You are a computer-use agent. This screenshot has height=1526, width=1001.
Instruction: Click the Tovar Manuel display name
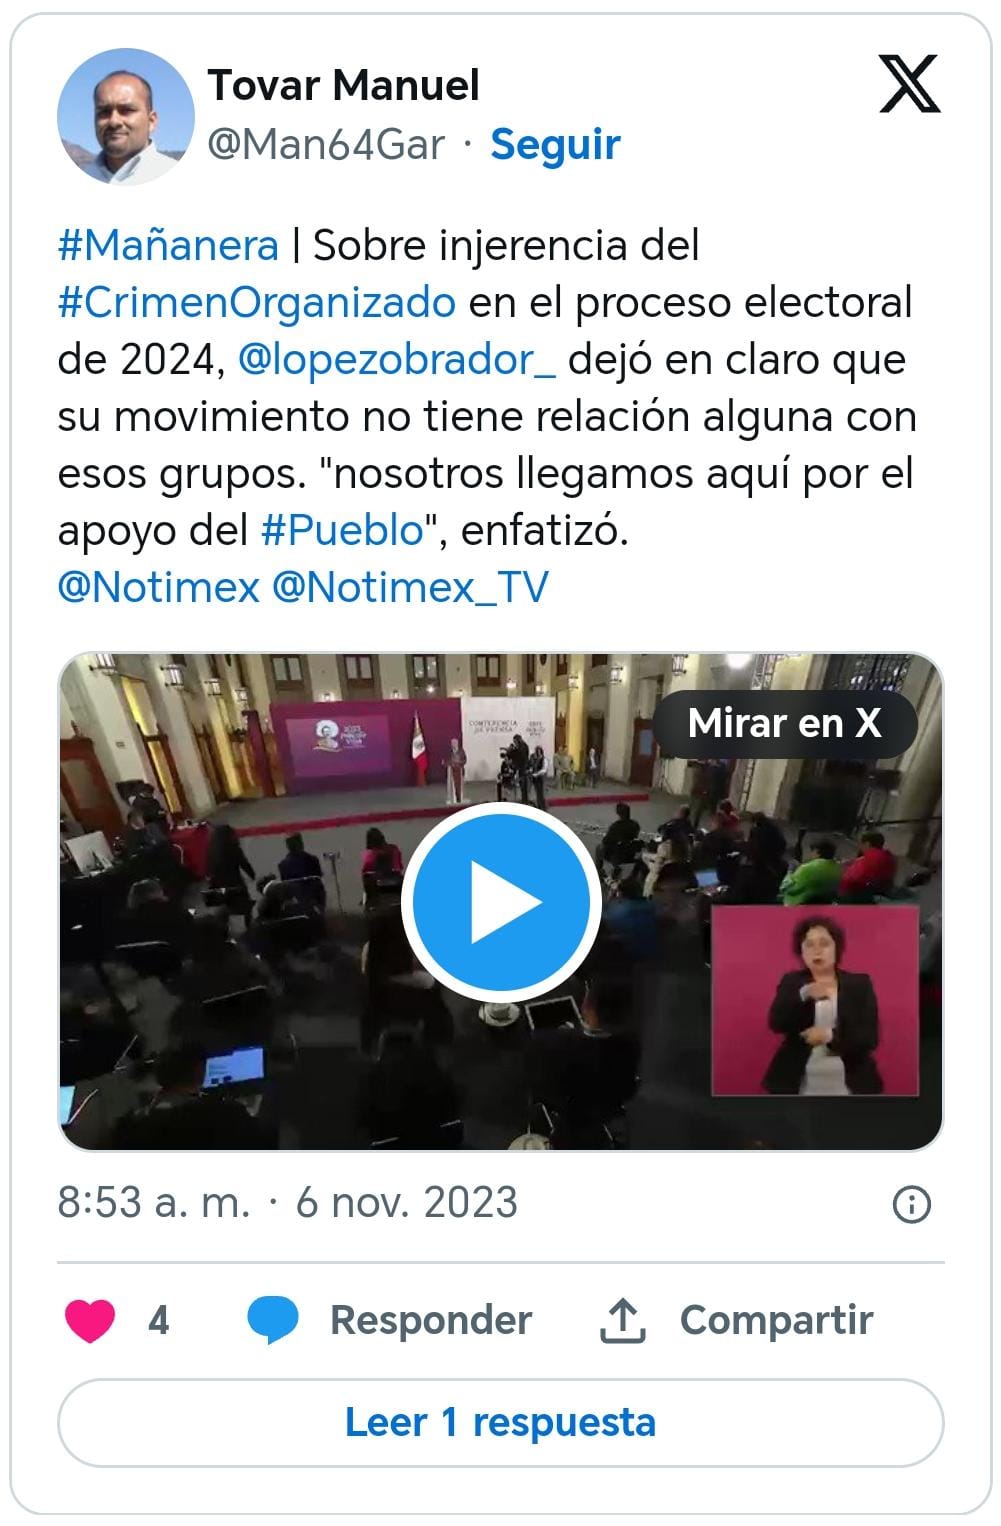344,86
